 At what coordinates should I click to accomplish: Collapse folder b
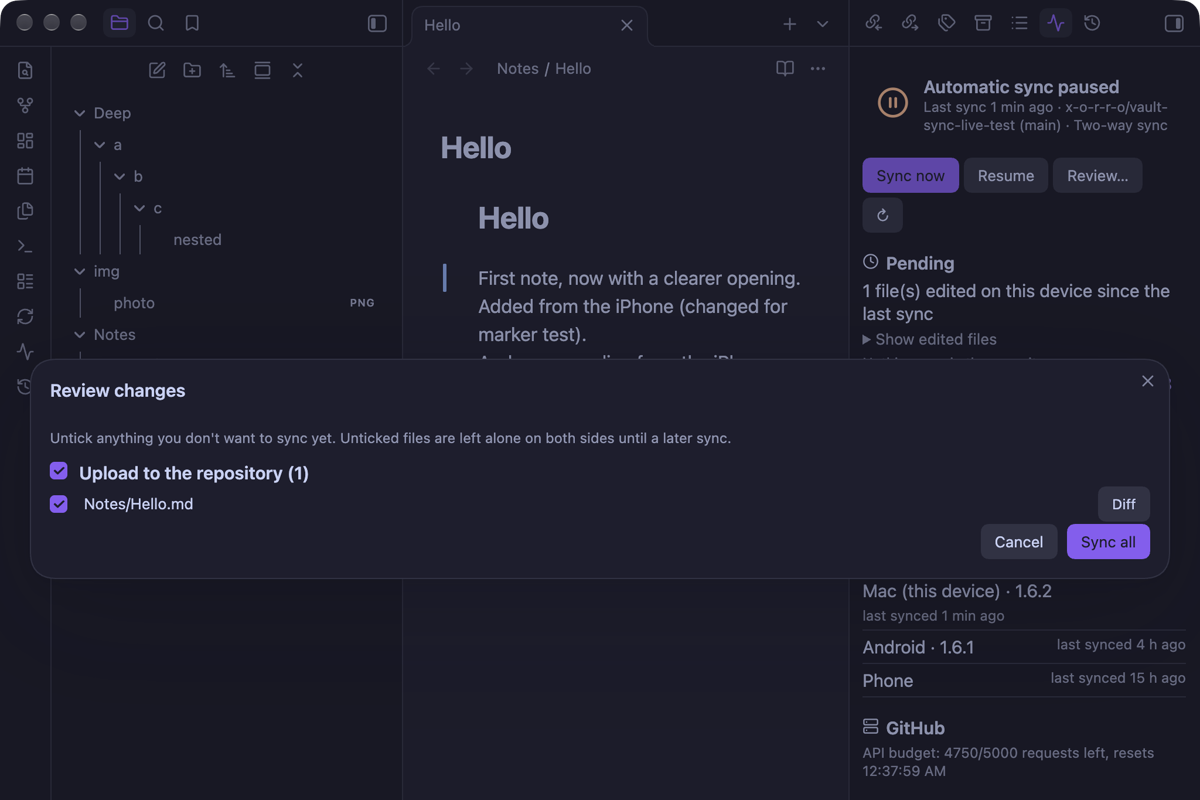tap(120, 177)
